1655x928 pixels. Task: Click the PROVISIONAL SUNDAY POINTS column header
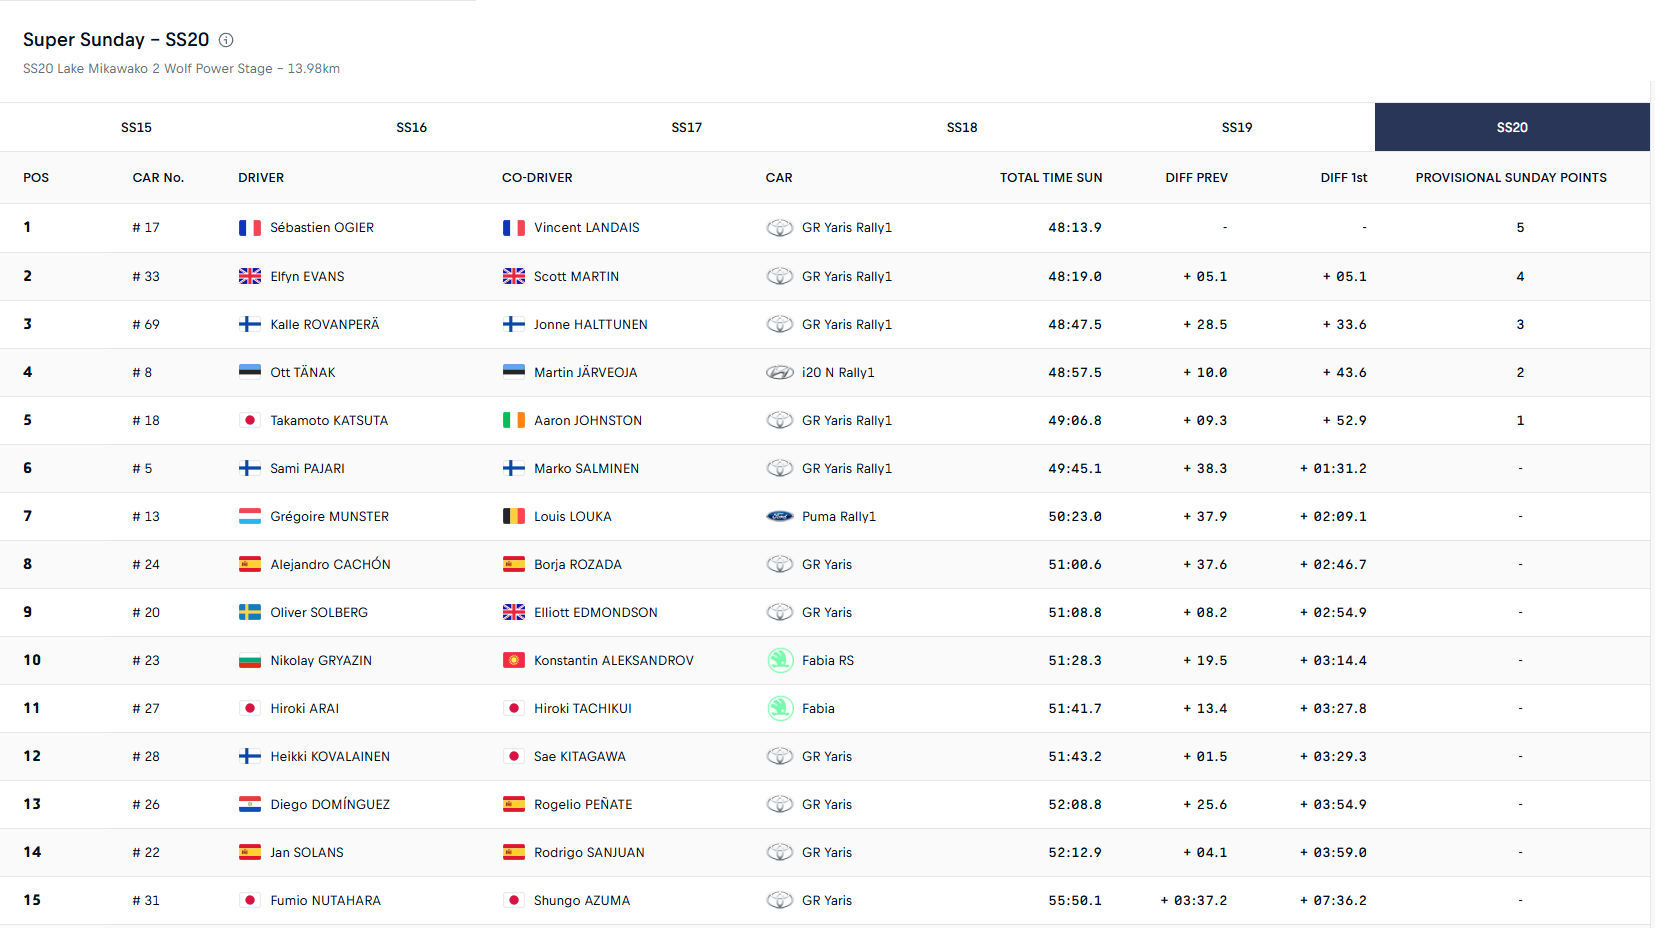point(1510,178)
